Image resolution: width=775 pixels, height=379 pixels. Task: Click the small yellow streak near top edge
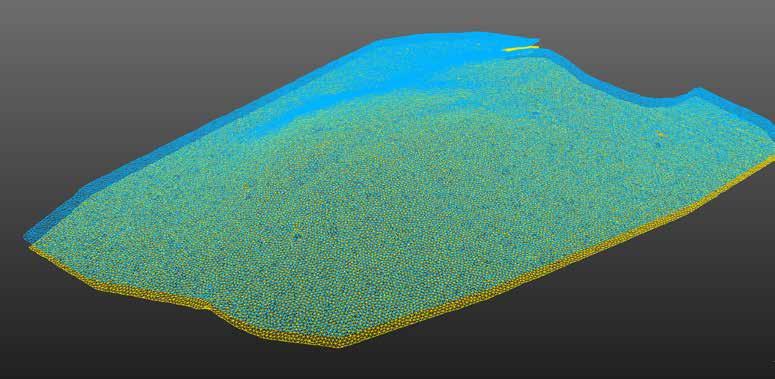click(520, 48)
